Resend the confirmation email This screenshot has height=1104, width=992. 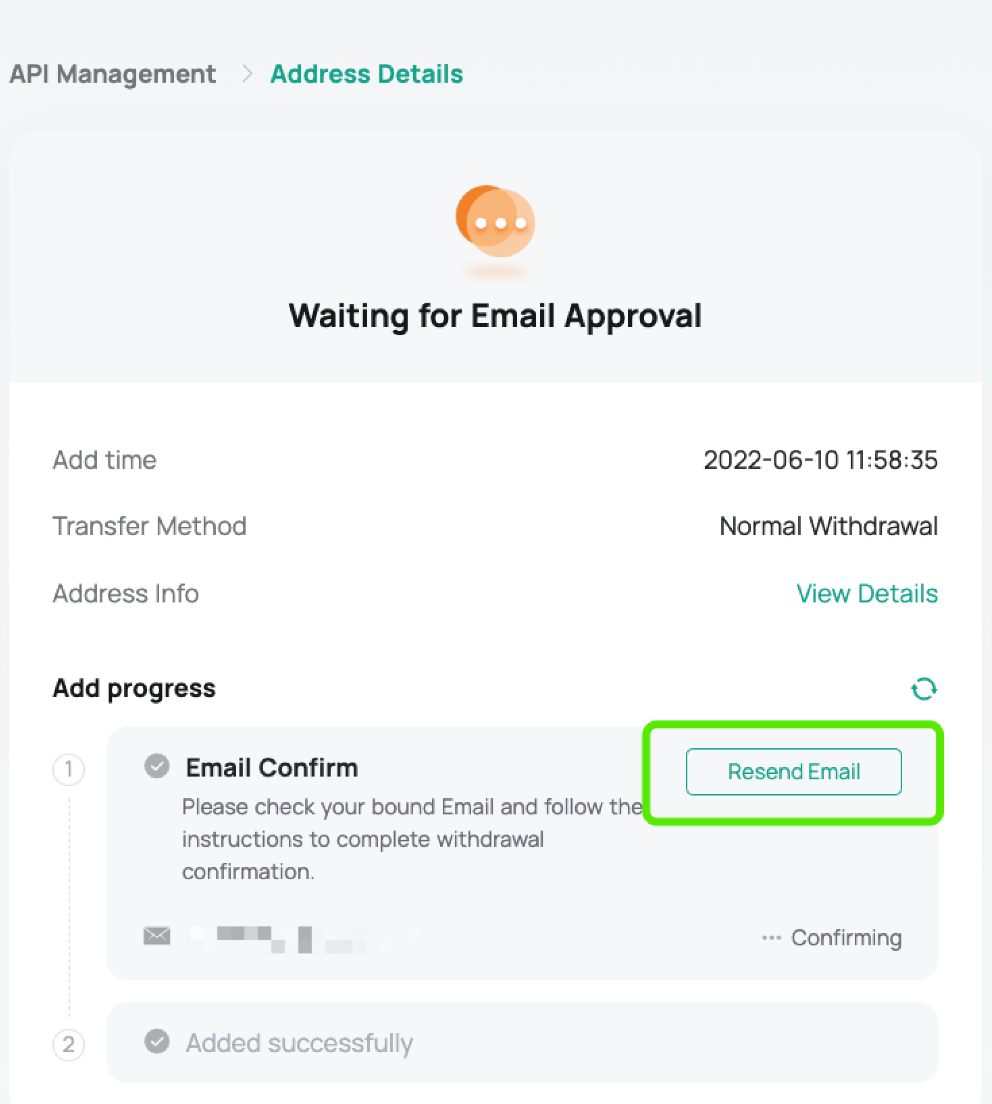[793, 772]
